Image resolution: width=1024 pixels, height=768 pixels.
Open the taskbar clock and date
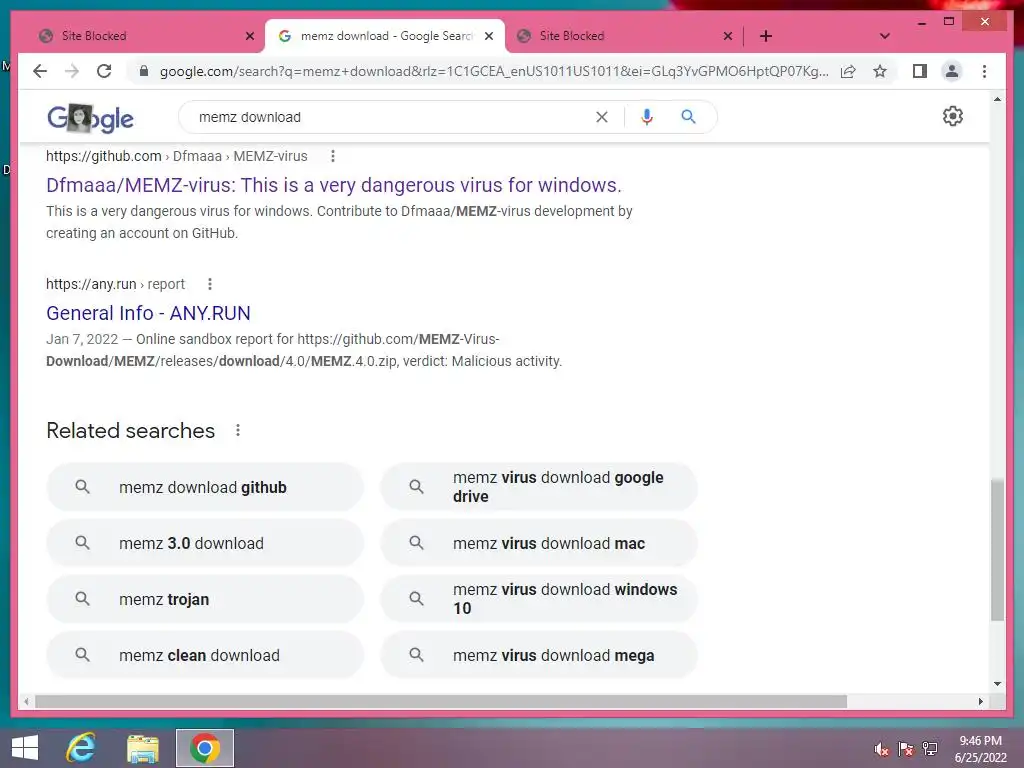(x=980, y=749)
